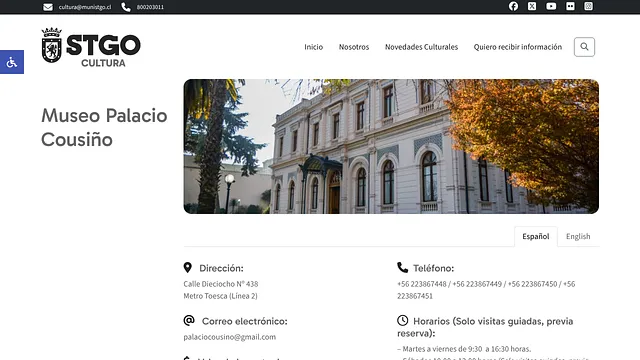Click the STGO Cultura logo
This screenshot has height=360, width=640.
click(91, 46)
